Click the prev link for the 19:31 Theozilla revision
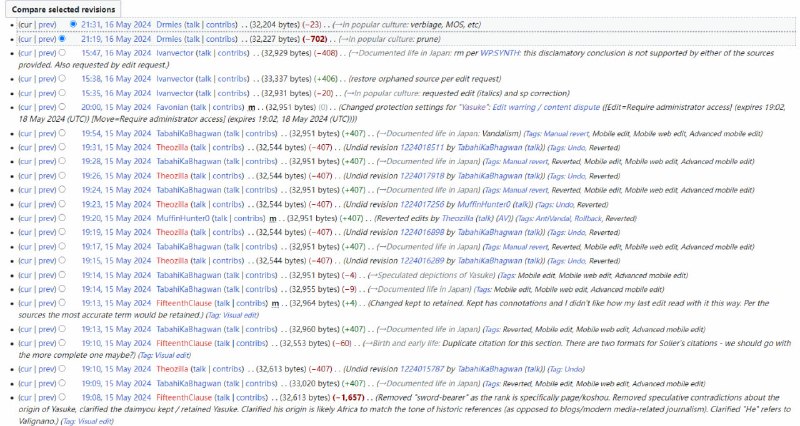This screenshot has height=426, width=800. click(x=46, y=147)
